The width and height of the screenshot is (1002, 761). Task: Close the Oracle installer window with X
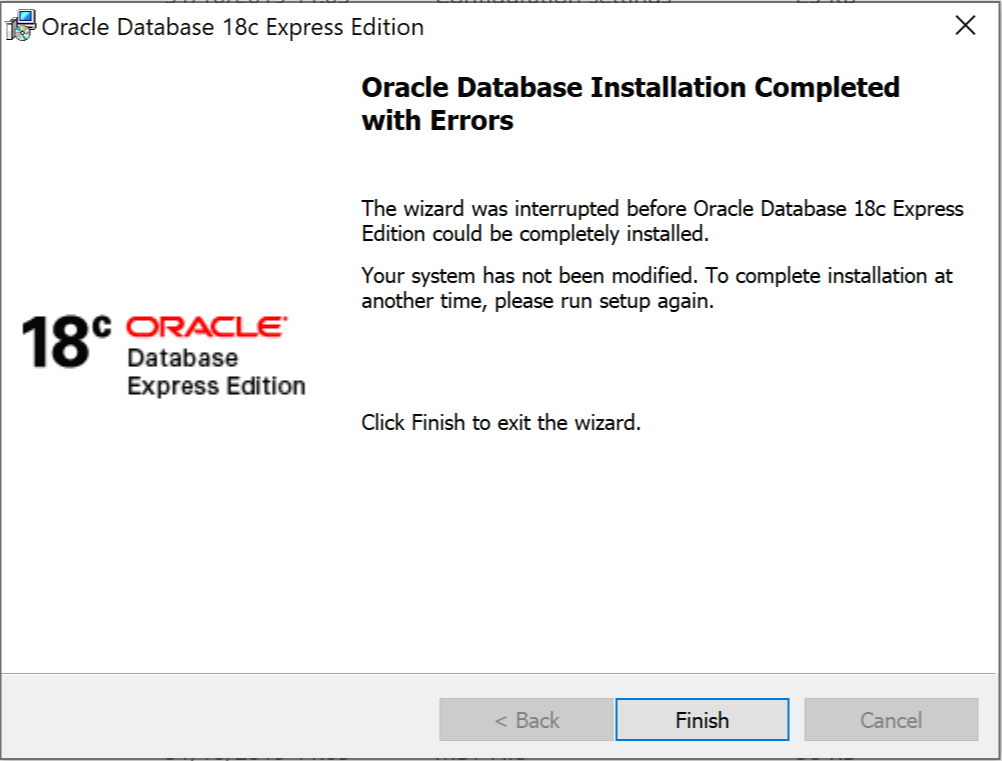[x=965, y=26]
